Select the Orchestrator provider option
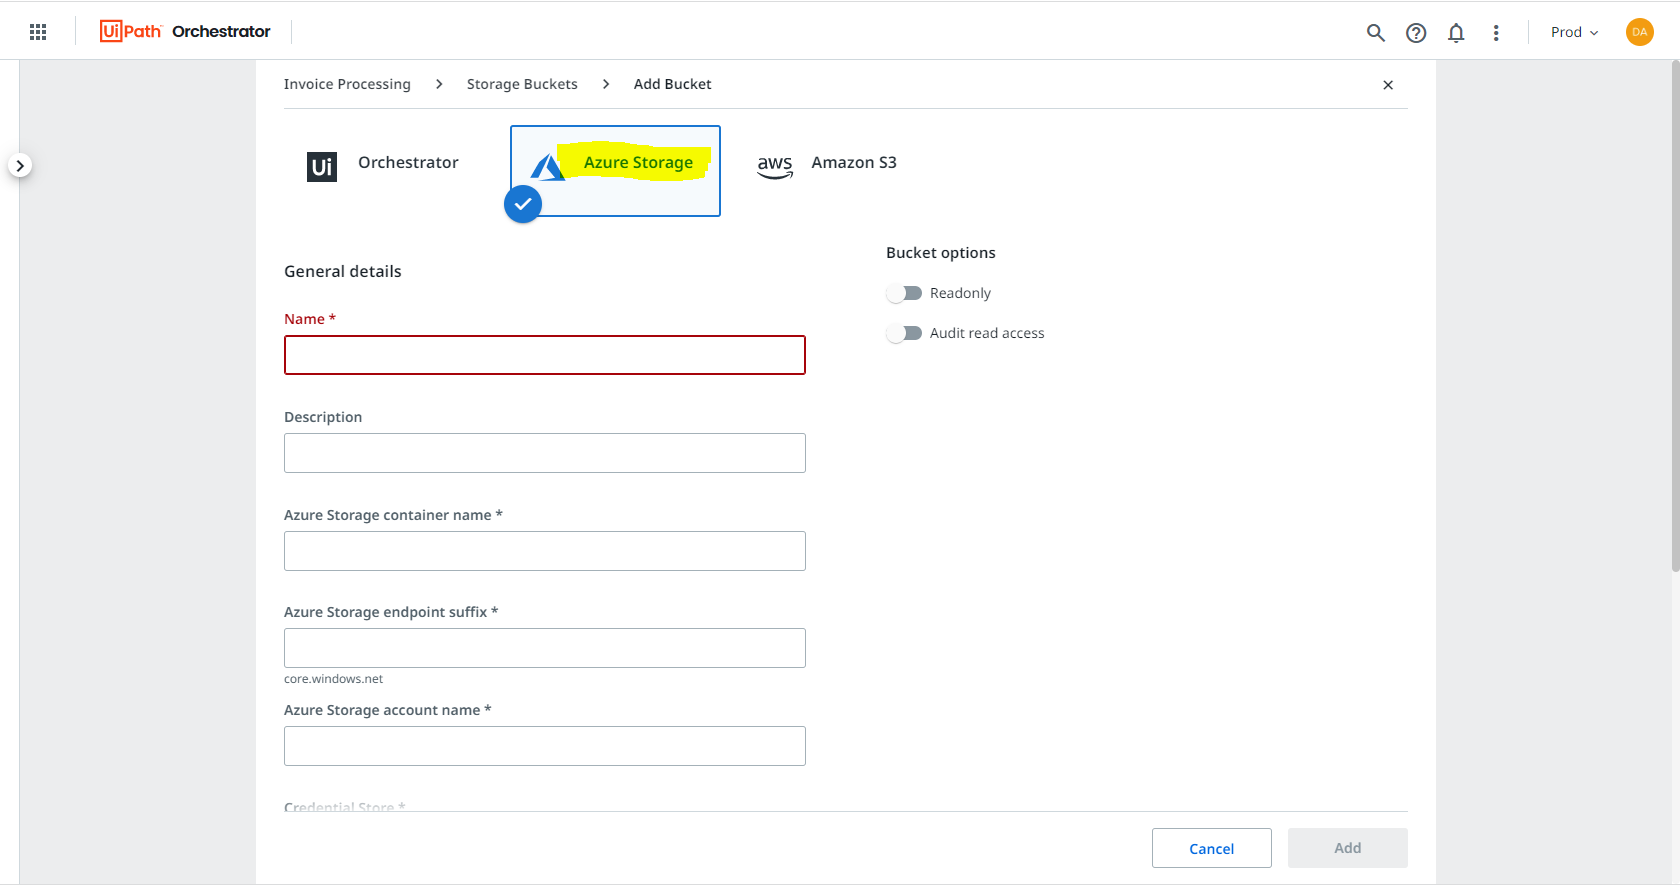The width and height of the screenshot is (1680, 886). [383, 166]
